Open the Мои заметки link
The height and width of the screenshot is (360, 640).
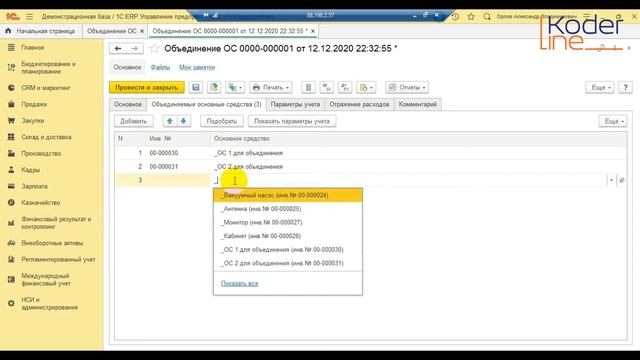click(197, 67)
